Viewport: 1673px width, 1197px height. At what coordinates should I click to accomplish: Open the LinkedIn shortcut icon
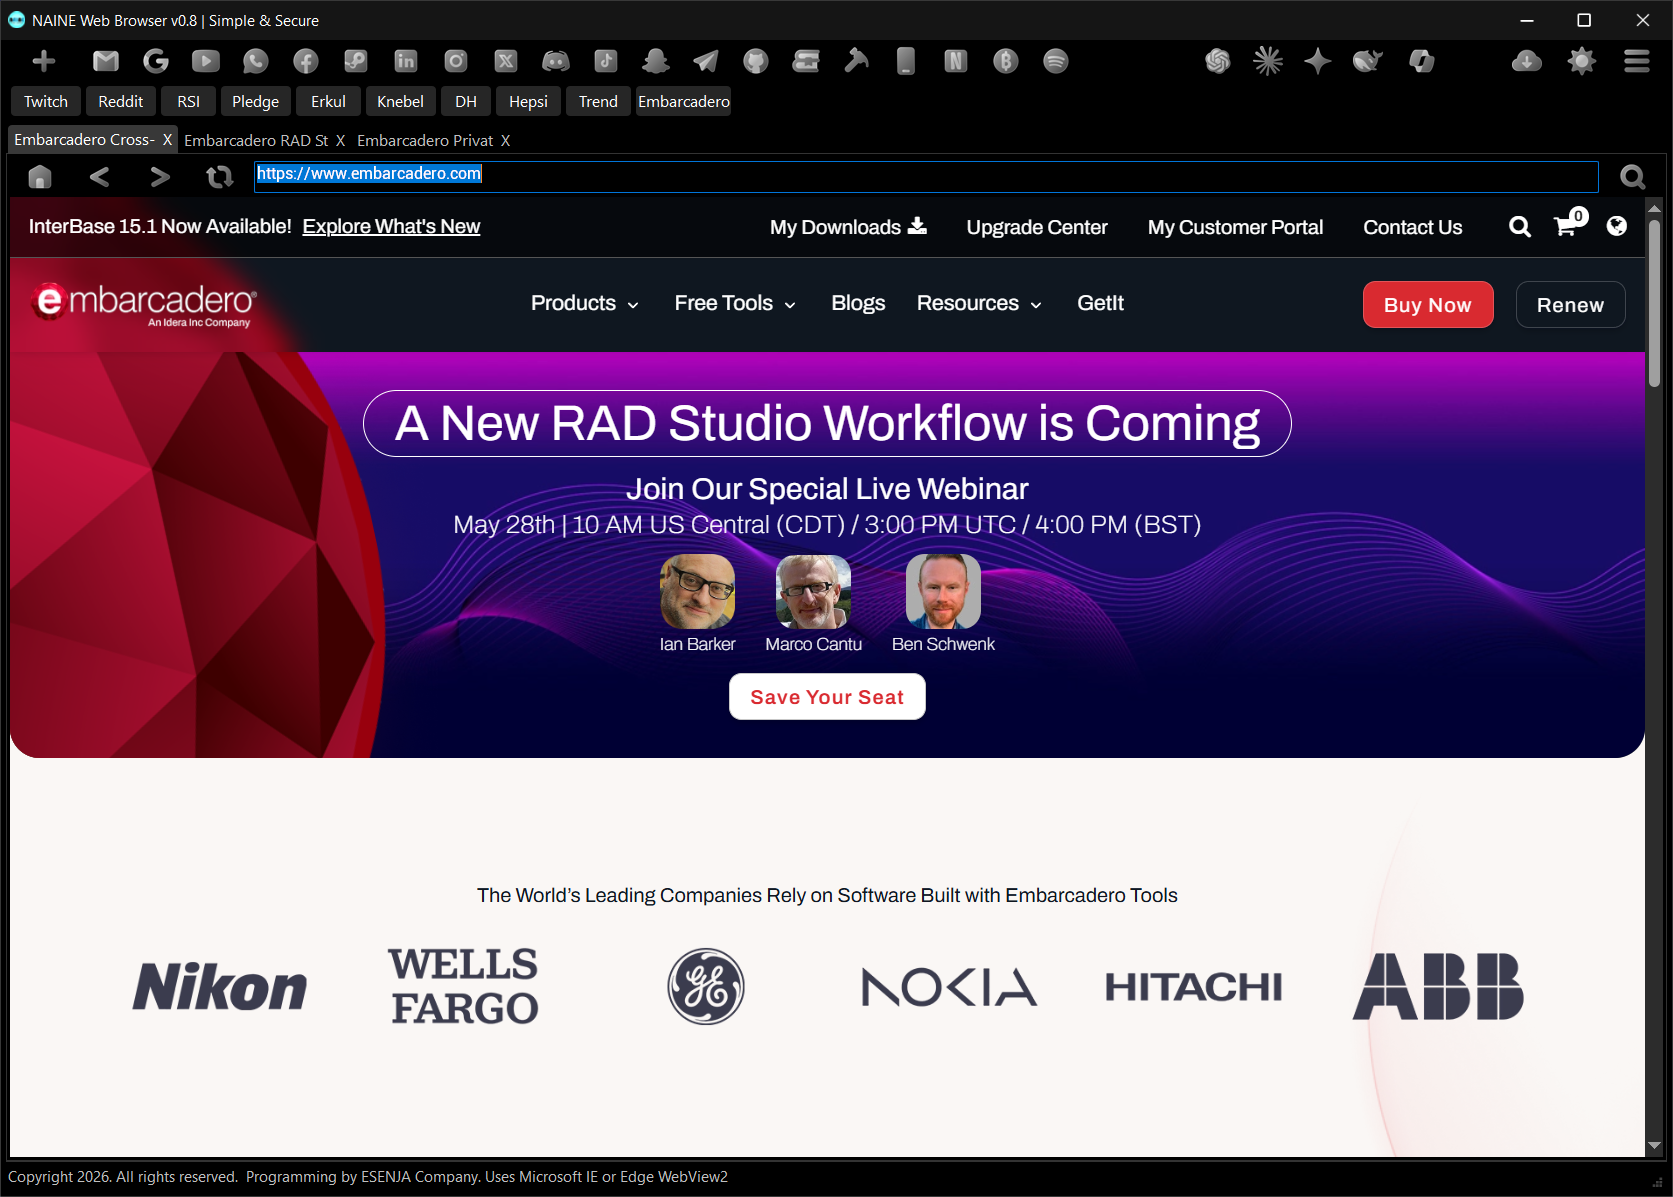click(406, 61)
